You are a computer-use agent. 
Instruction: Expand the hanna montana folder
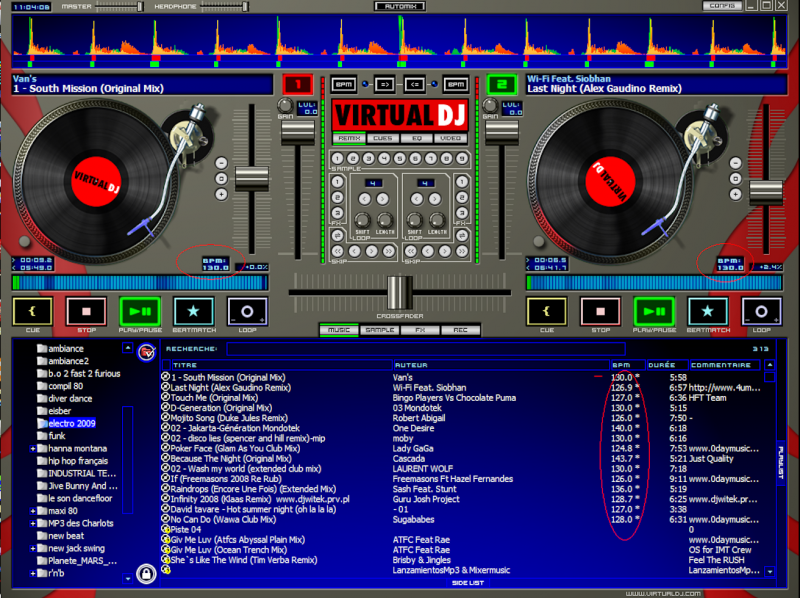[33, 449]
